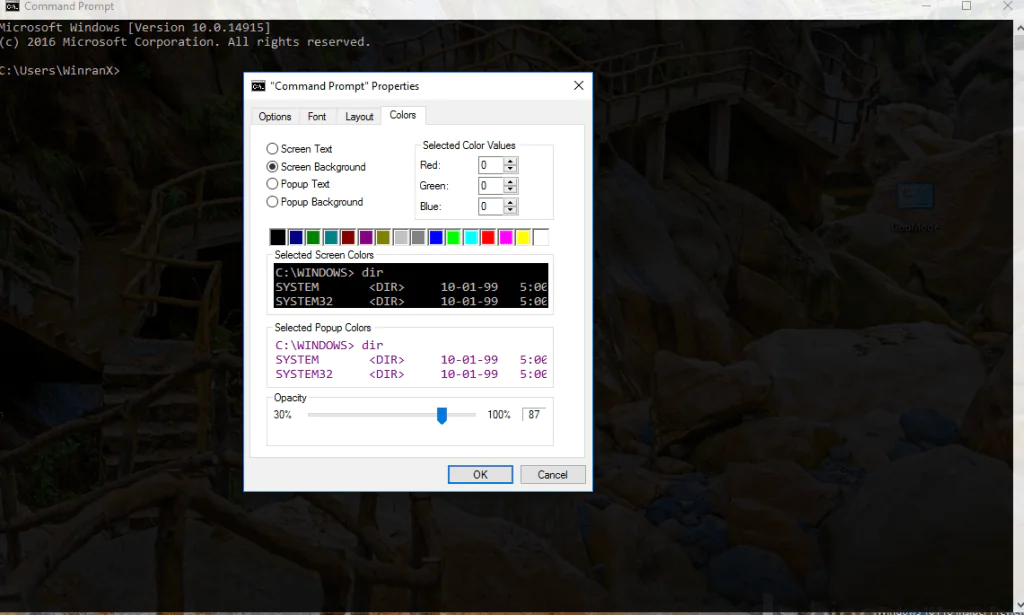Select the yellow color swatch
Screen dimensions: 1024x615
coord(523,237)
